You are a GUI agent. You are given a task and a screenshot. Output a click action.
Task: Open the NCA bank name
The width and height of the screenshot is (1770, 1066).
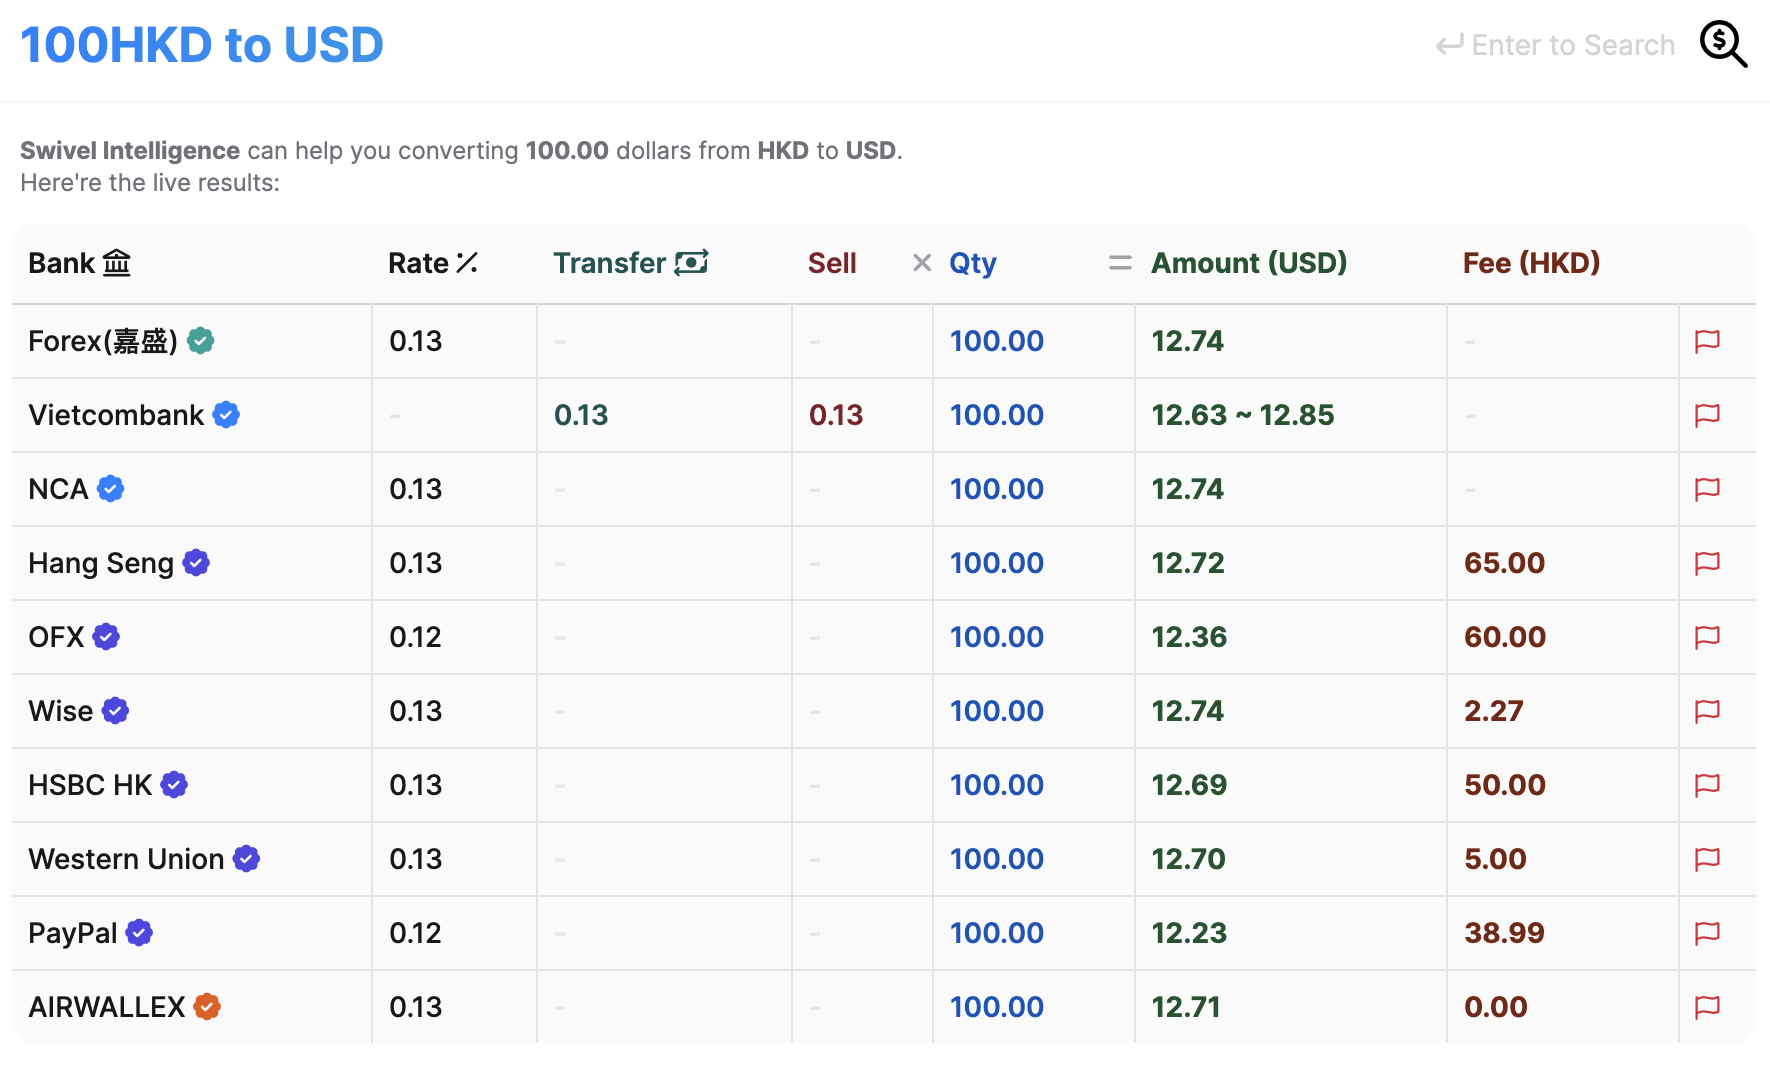[x=58, y=489]
